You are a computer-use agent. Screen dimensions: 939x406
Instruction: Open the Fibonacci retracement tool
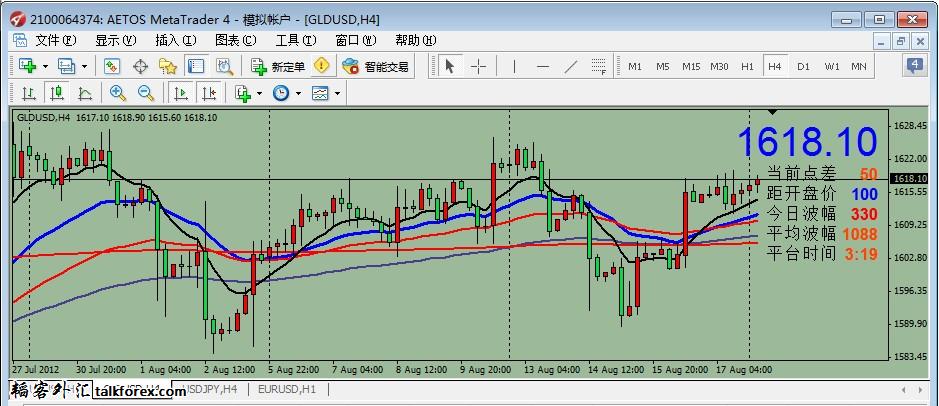(599, 67)
